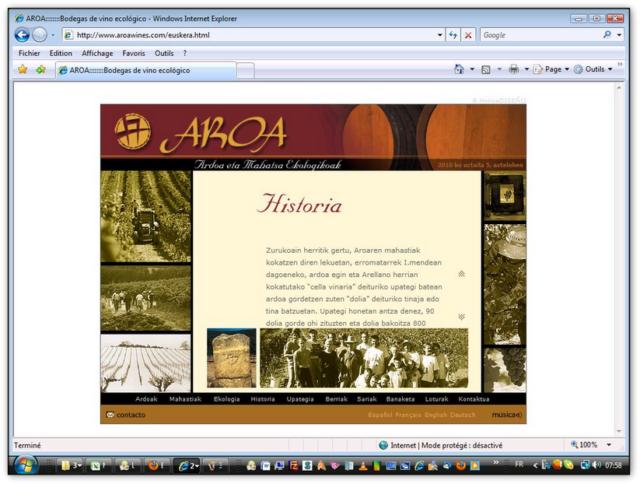640x484 pixels.
Task: Click the tractor in vineyard thumbnail
Action: coord(146,216)
